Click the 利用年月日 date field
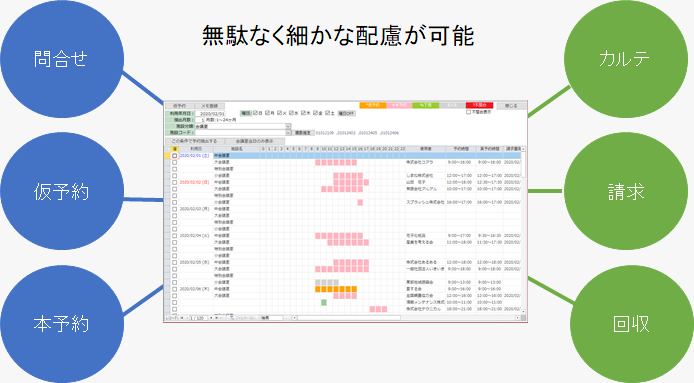Viewport: 694px width, 383px height. click(x=210, y=114)
